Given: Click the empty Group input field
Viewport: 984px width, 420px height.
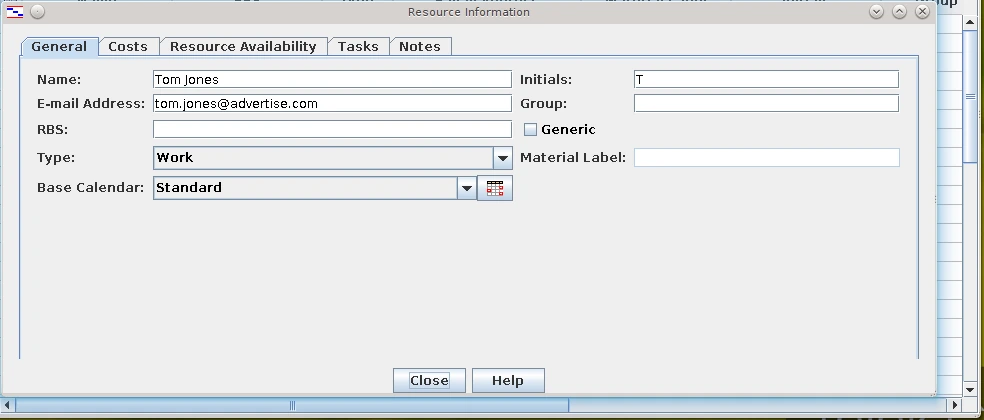Looking at the screenshot, I should (x=766, y=103).
